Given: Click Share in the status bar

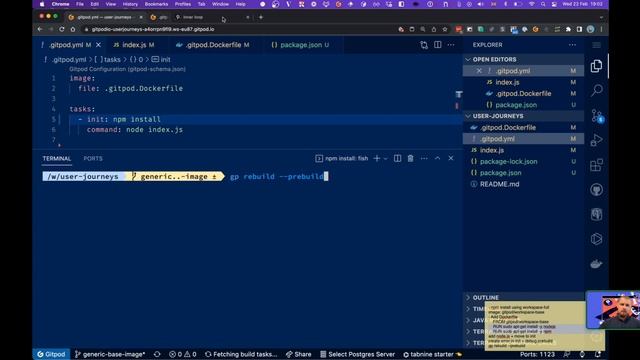Looking at the screenshot, I should 298,354.
